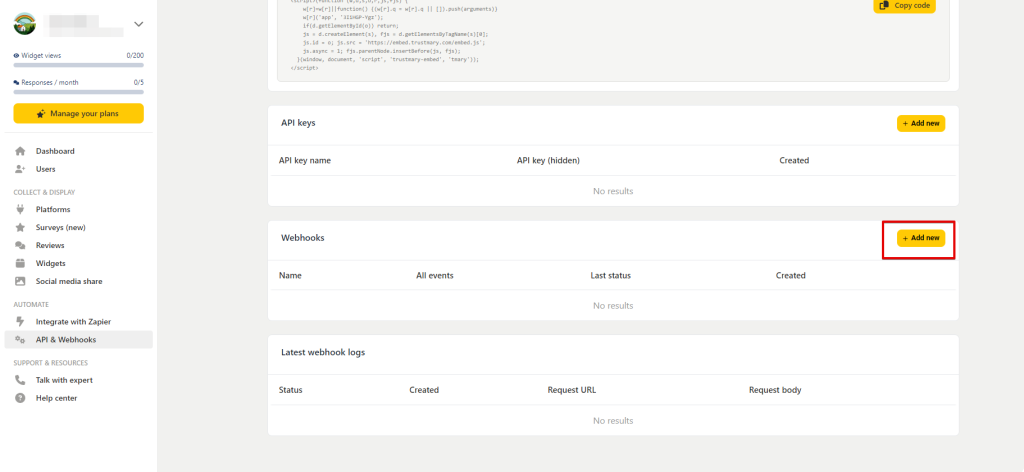Click the Users icon in sidebar
Image resolution: width=1024 pixels, height=472 pixels.
click(x=20, y=169)
